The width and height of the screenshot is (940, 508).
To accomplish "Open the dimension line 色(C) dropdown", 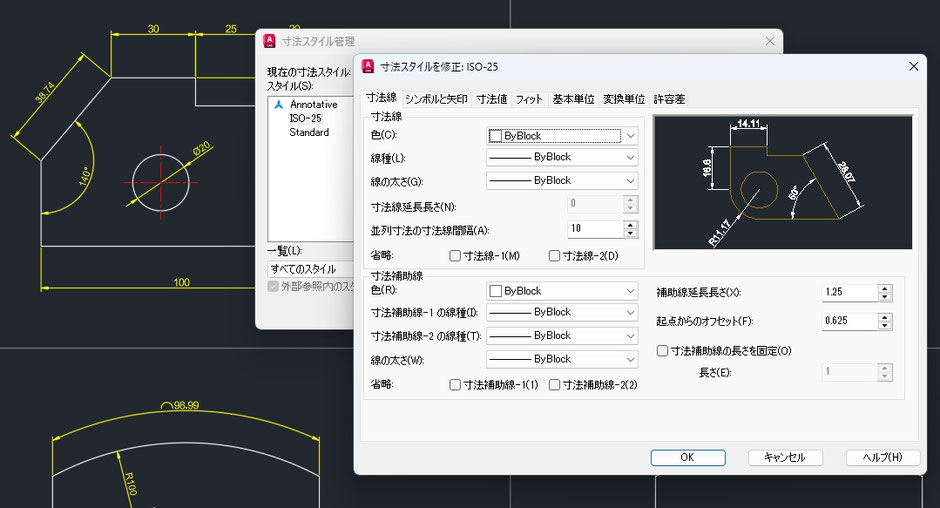I will click(562, 136).
